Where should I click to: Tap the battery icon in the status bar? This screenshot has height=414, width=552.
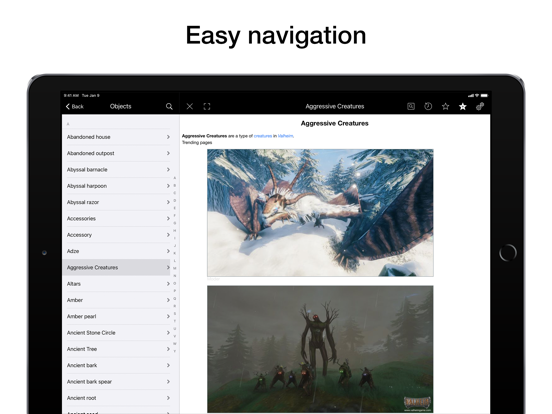coord(484,95)
